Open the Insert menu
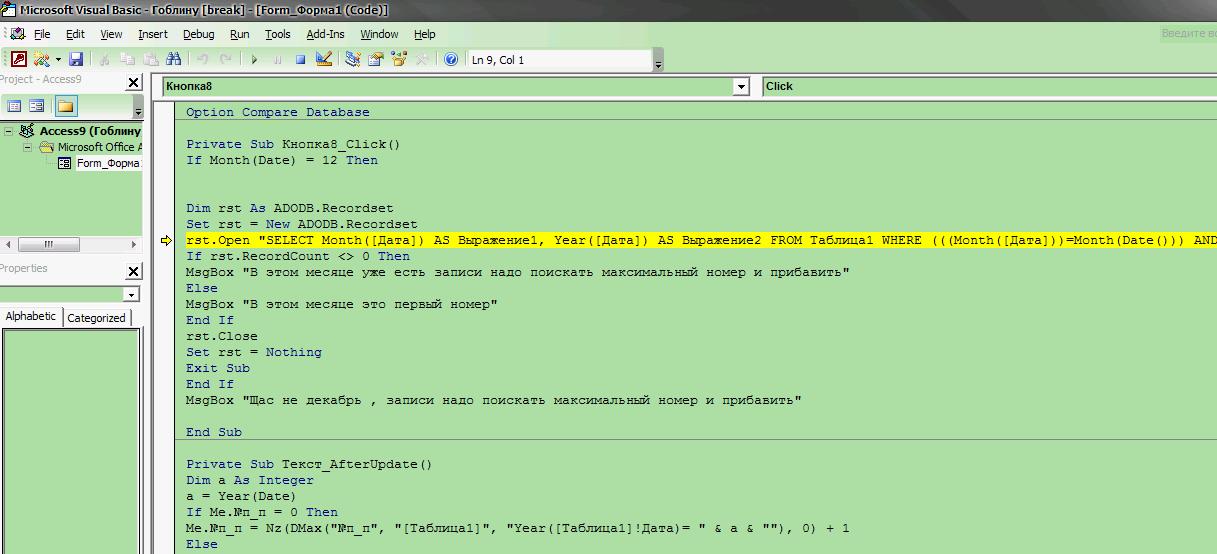Screen dimensions: 1217x554 [x=153, y=34]
